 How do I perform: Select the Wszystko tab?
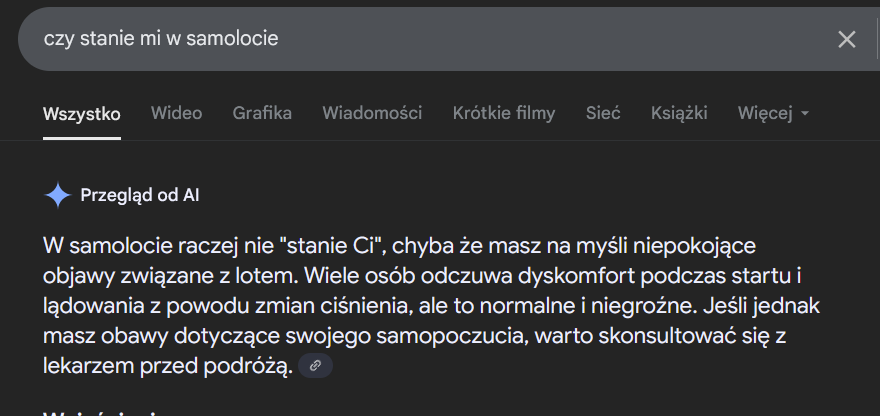pyautogui.click(x=82, y=113)
